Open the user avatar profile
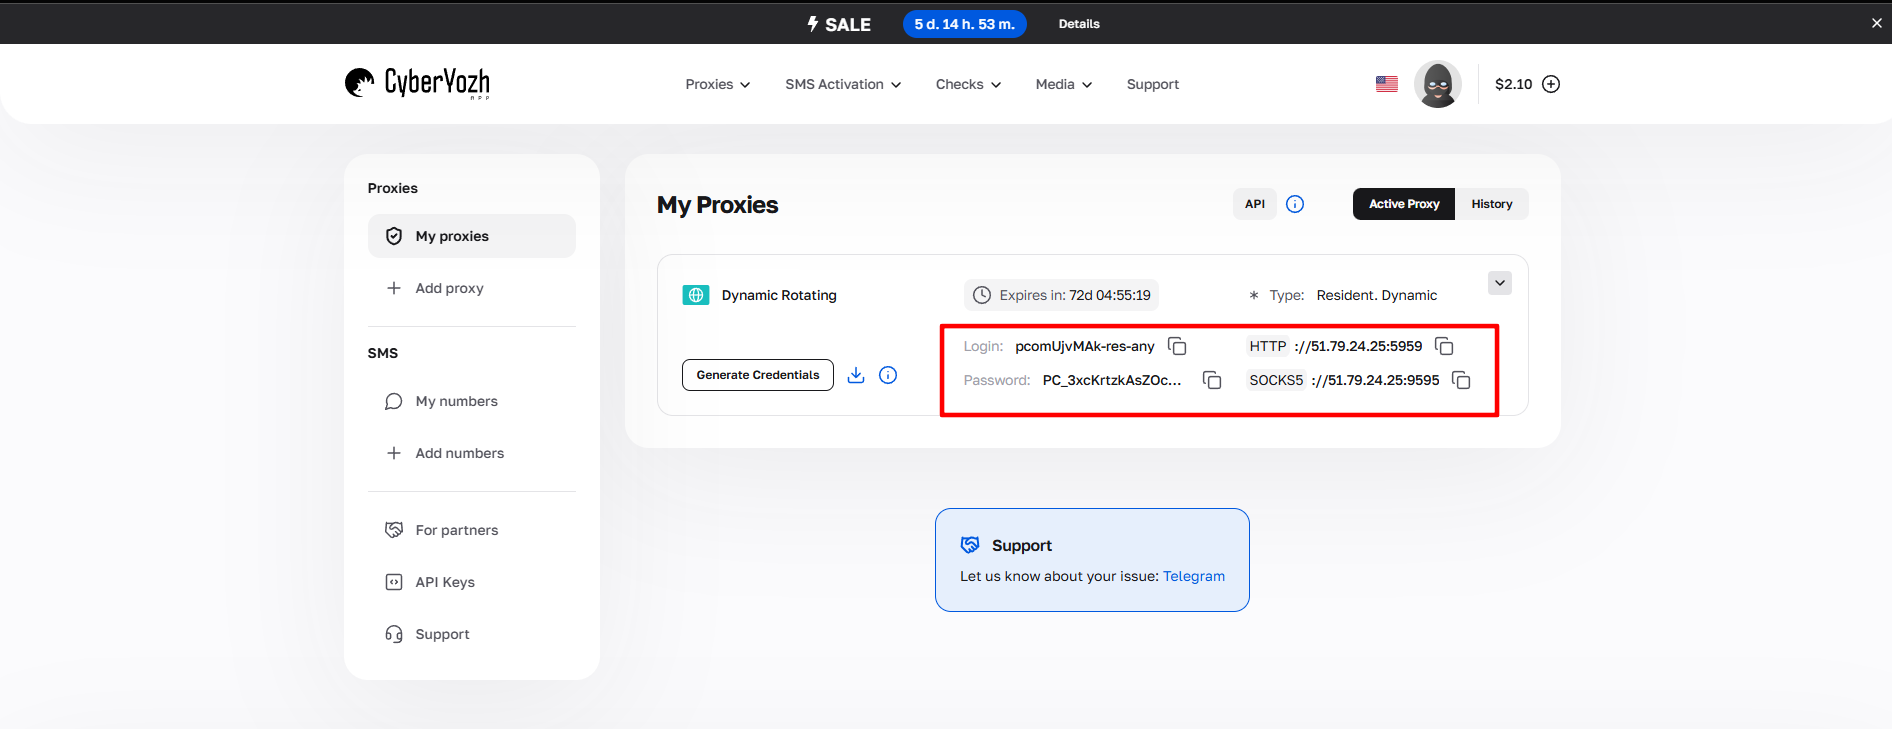Image resolution: width=1892 pixels, height=729 pixels. click(1437, 84)
